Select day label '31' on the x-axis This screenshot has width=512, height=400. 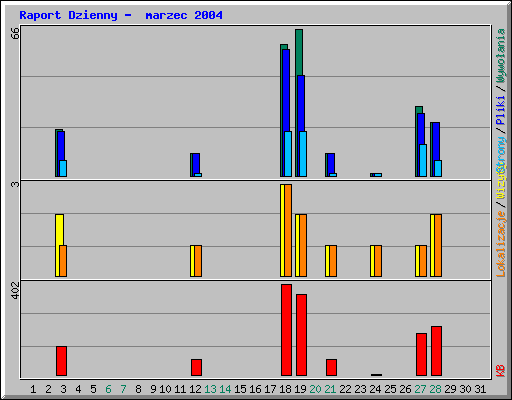pyautogui.click(x=480, y=389)
